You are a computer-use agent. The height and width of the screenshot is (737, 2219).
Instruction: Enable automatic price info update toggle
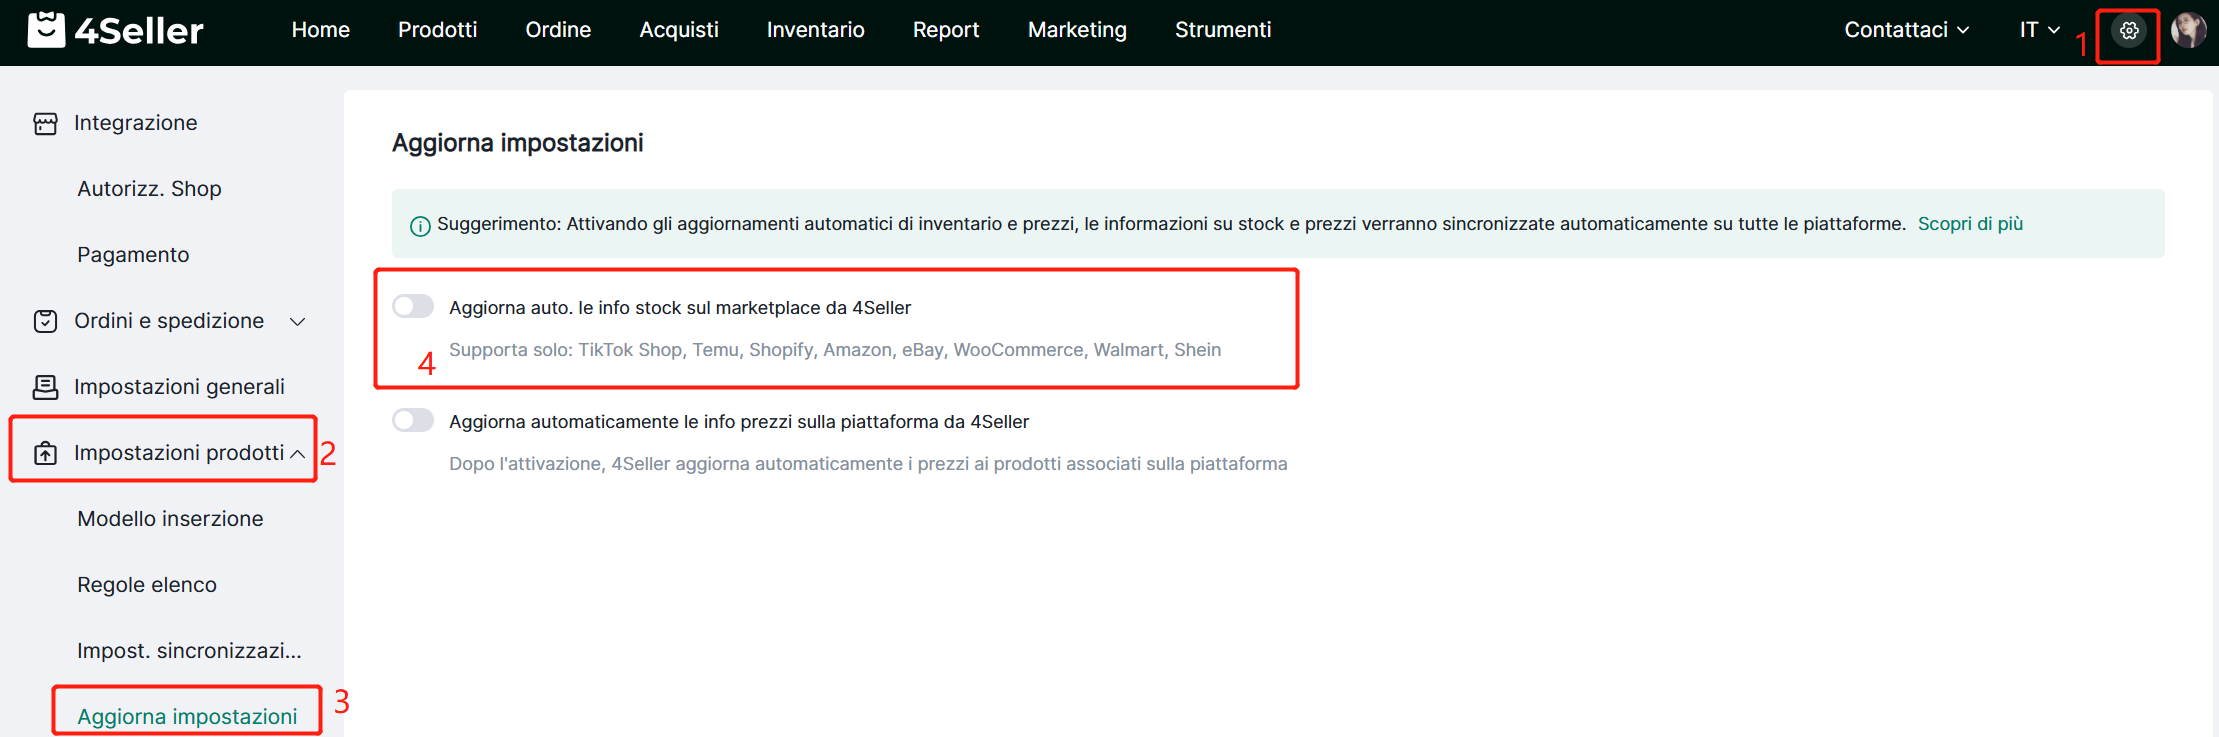tap(413, 420)
